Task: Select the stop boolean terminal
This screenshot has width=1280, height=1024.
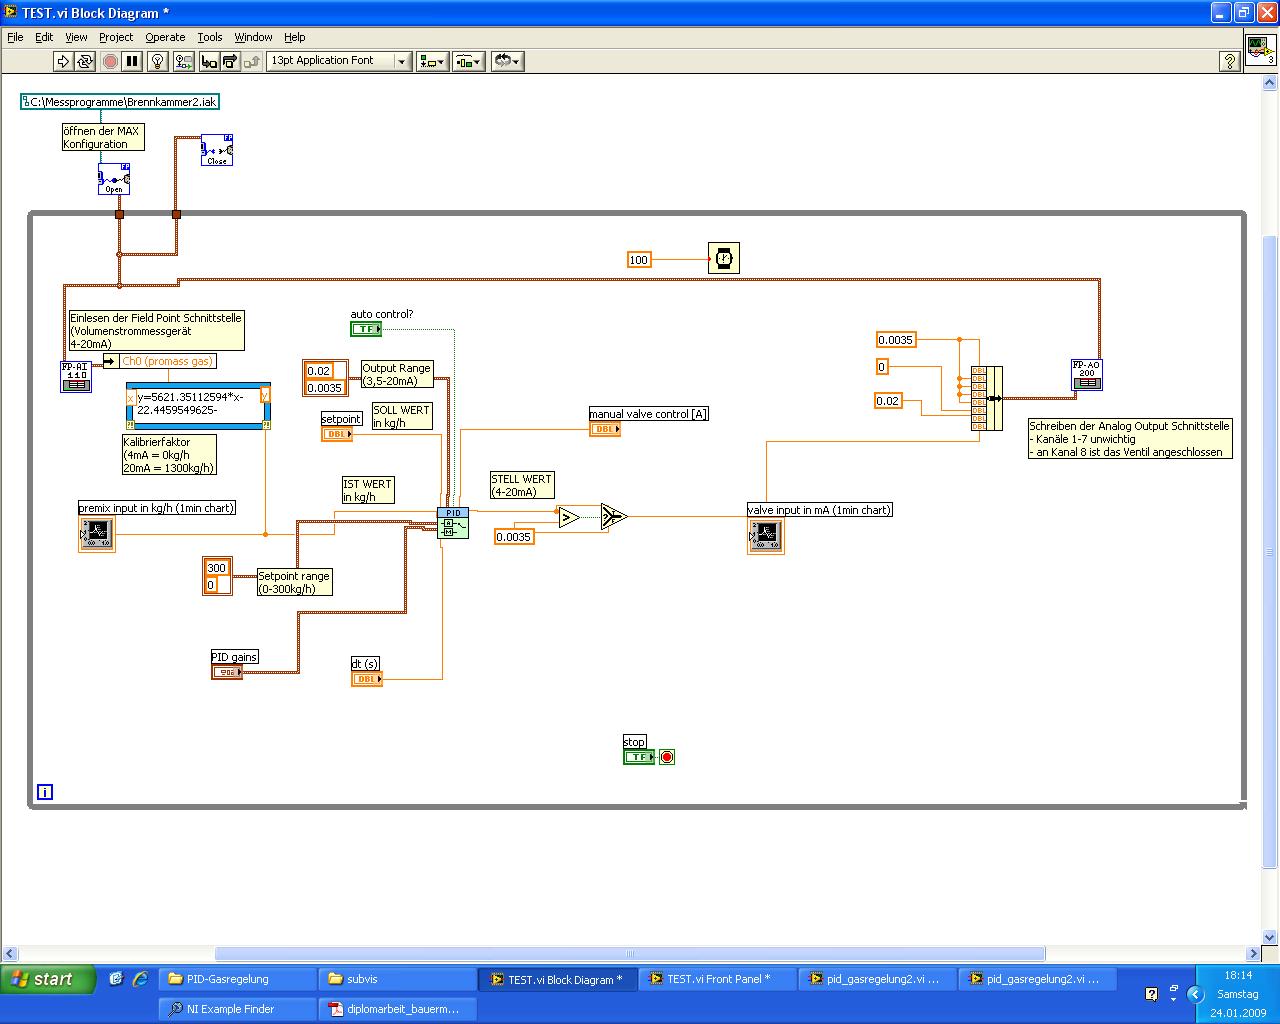Action: [x=638, y=757]
